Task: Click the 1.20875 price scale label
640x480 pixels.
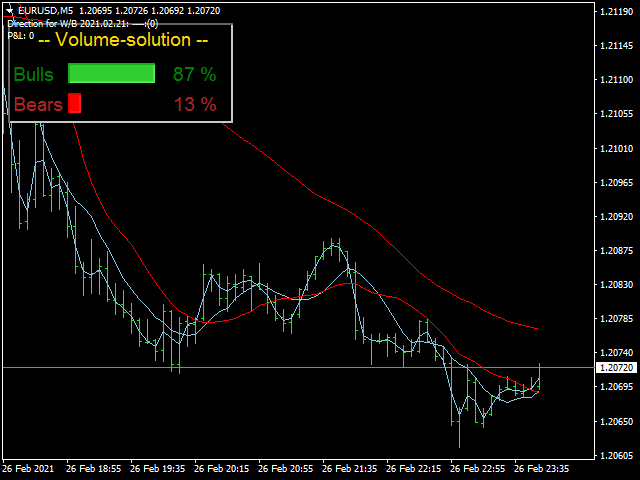Action: [616, 251]
